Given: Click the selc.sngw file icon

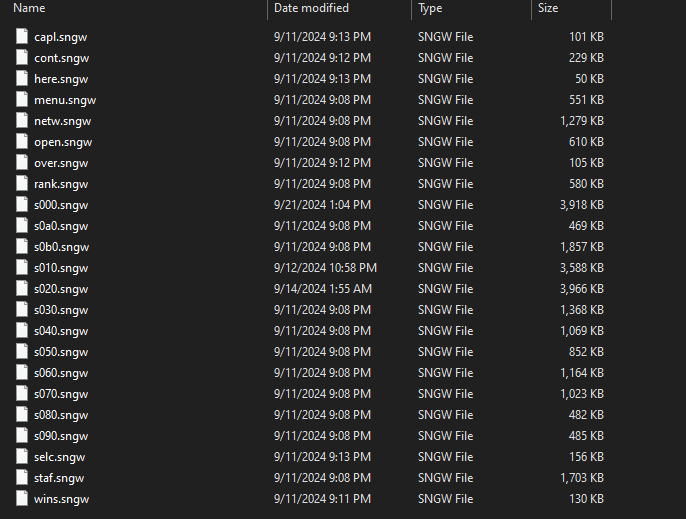Looking at the screenshot, I should coord(23,457).
